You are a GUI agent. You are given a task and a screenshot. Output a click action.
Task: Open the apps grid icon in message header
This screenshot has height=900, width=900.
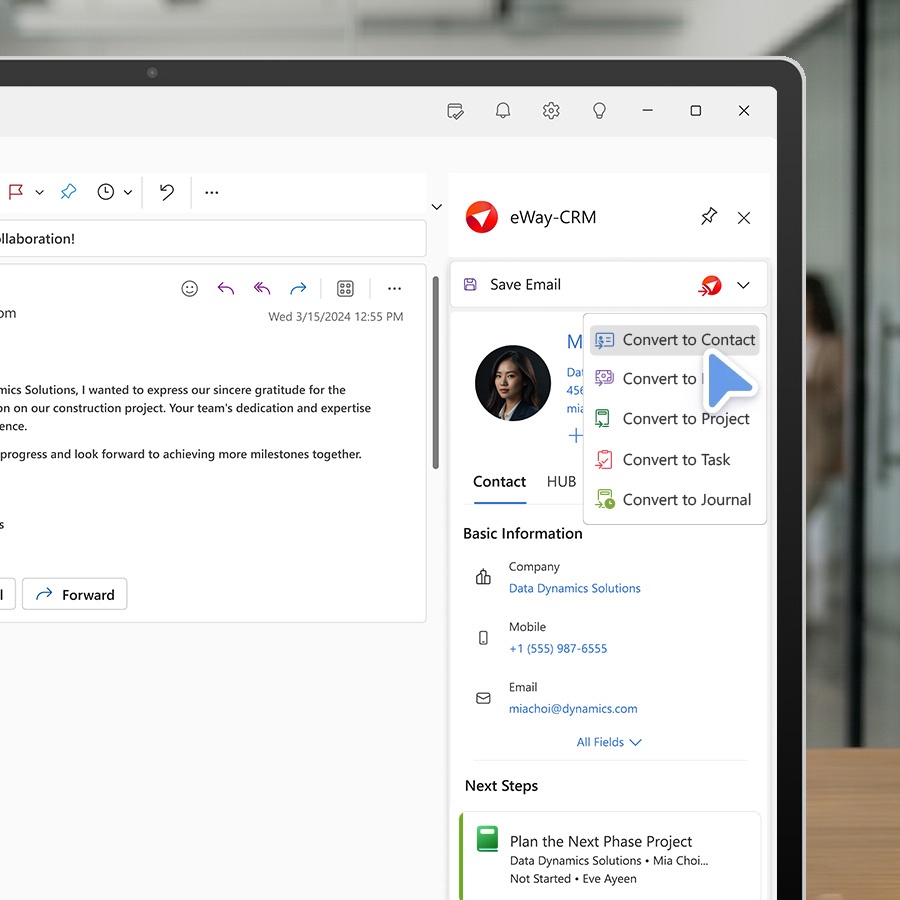click(x=345, y=288)
